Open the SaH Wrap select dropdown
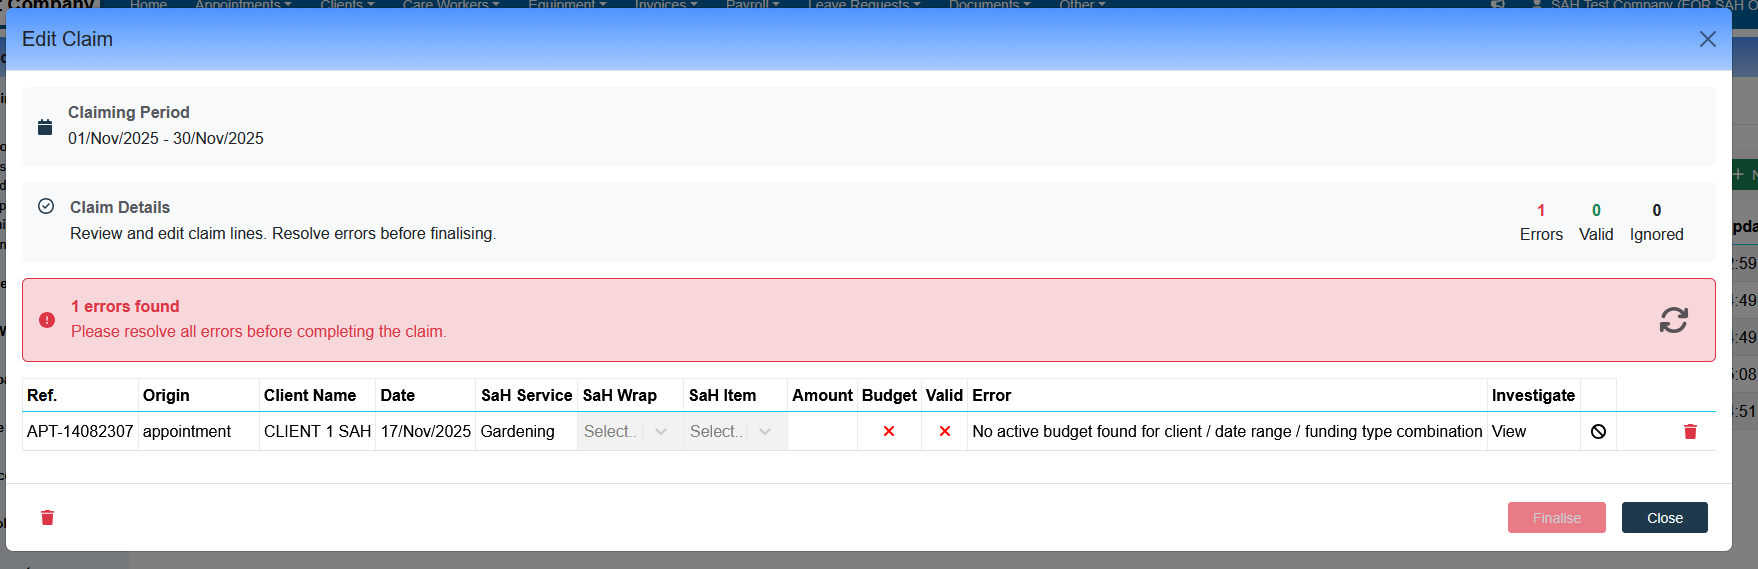The image size is (1758, 569). [629, 432]
